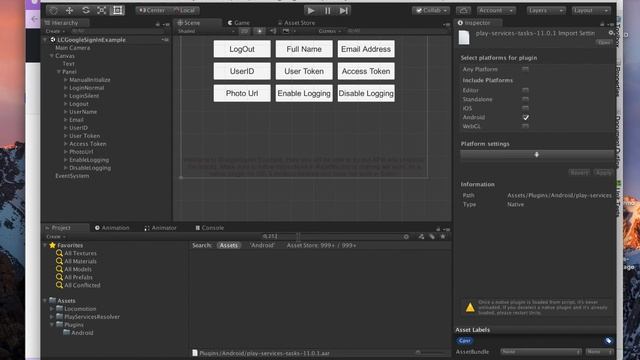The height and width of the screenshot is (360, 640).
Task: Switch to the Animation tab
Action: 112,228
